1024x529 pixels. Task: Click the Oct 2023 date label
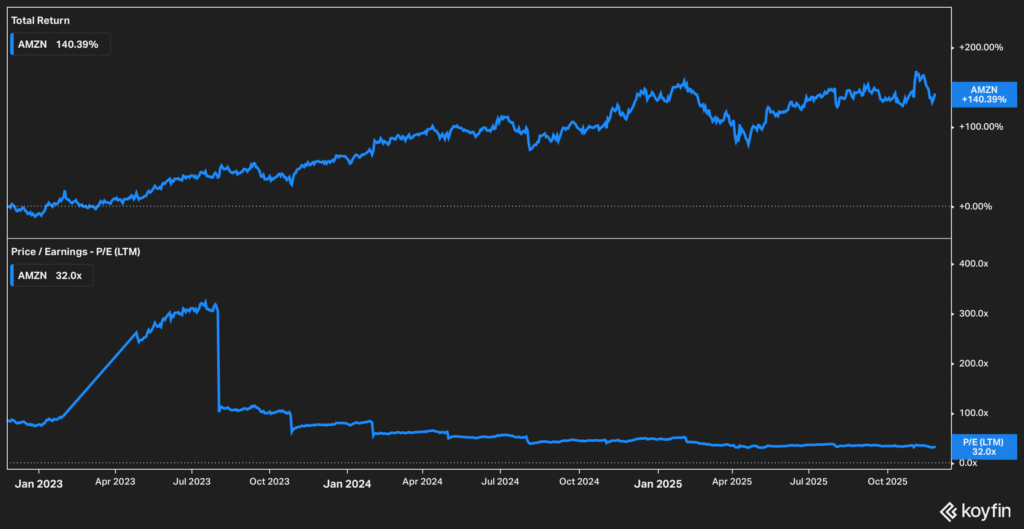pyautogui.click(x=270, y=481)
